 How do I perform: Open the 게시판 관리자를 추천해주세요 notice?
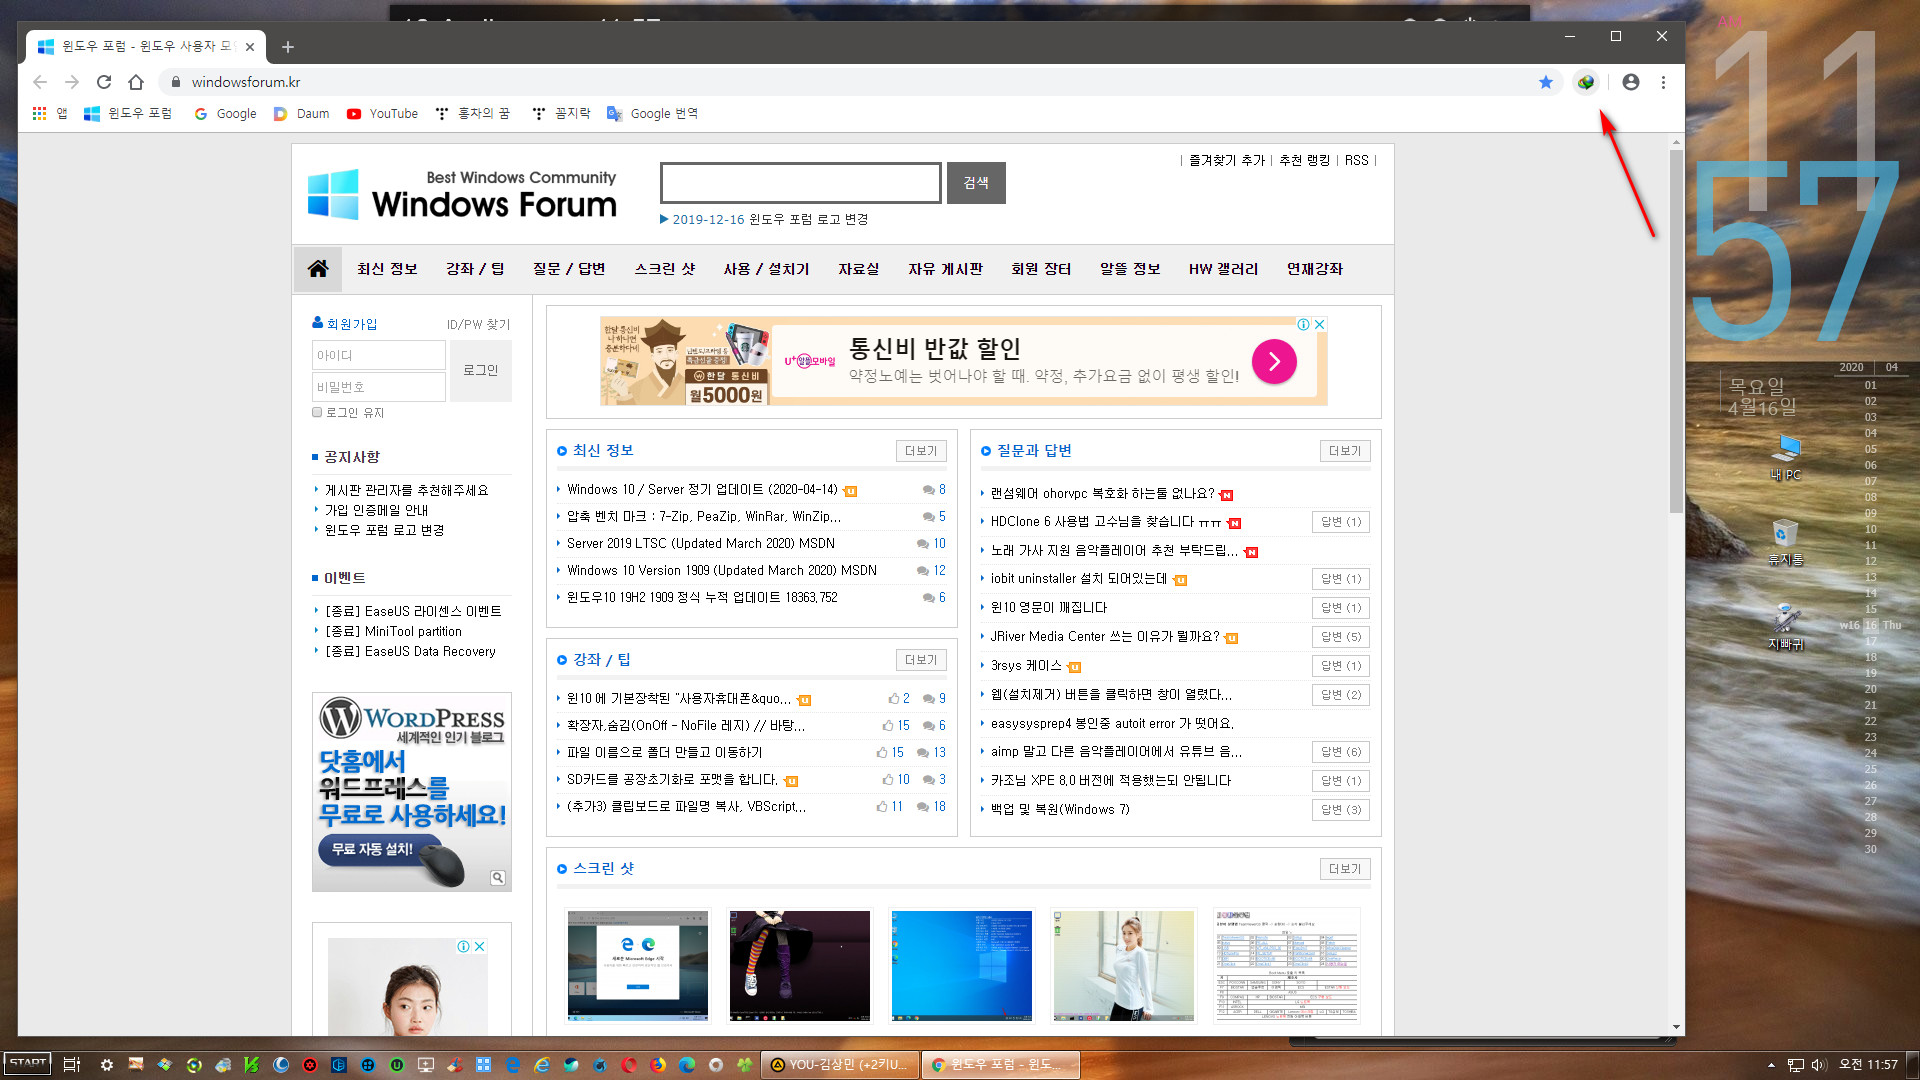pos(406,490)
